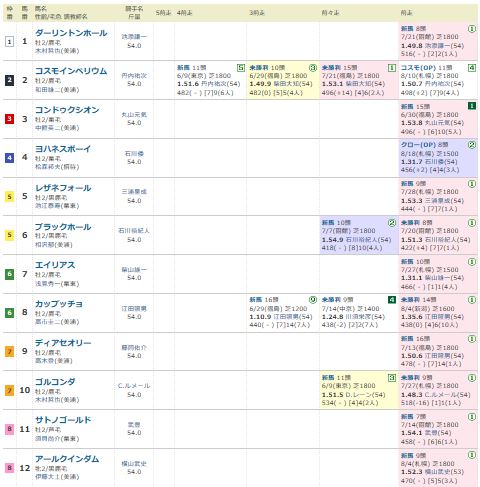Click the white frame 1 badge

[x=9, y=42]
